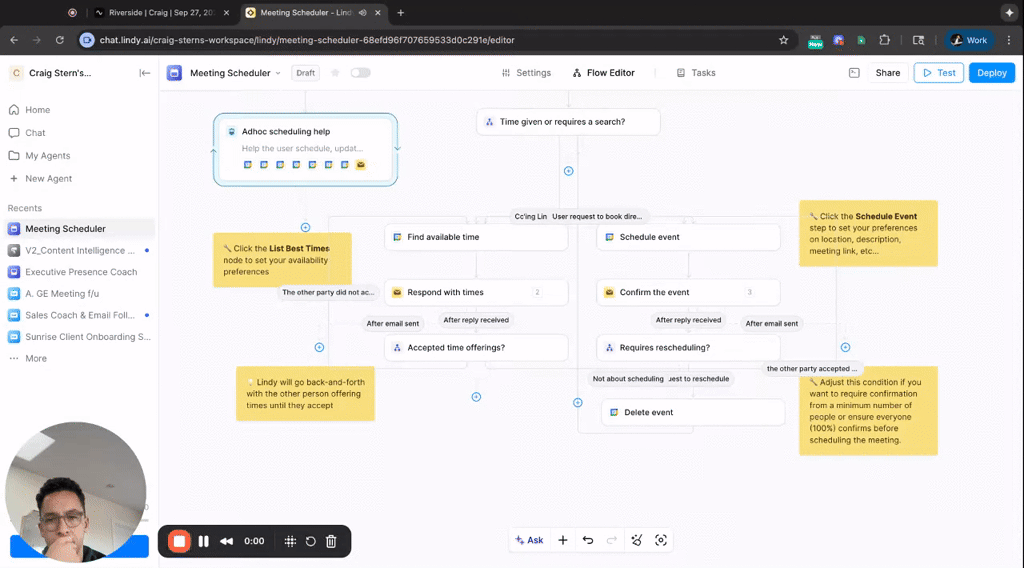Image resolution: width=1024 pixels, height=568 pixels.
Task: Select the Find available time node
Action: click(x=476, y=237)
